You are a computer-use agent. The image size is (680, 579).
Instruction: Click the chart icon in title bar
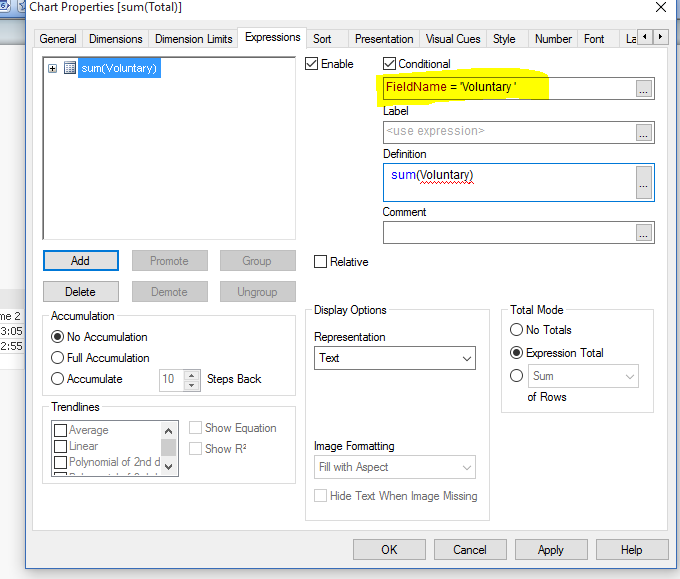13,8
